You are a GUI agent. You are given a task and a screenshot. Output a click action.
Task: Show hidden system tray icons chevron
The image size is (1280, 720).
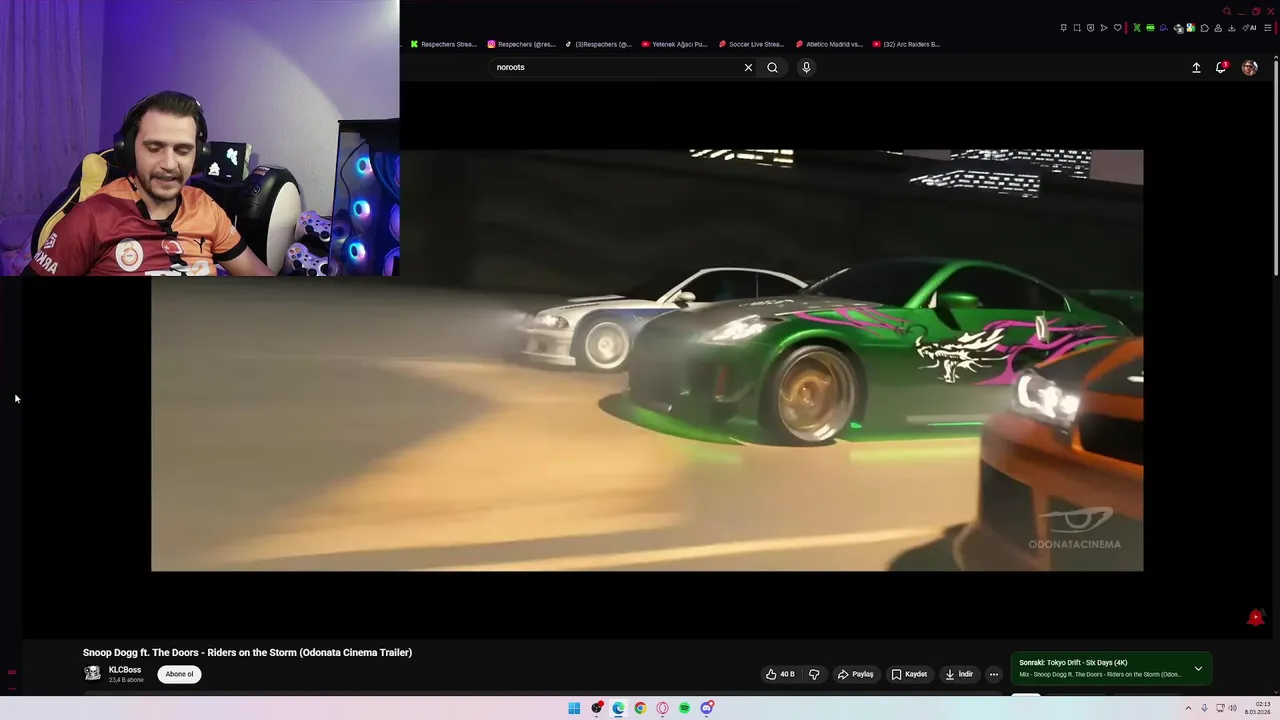1188,708
